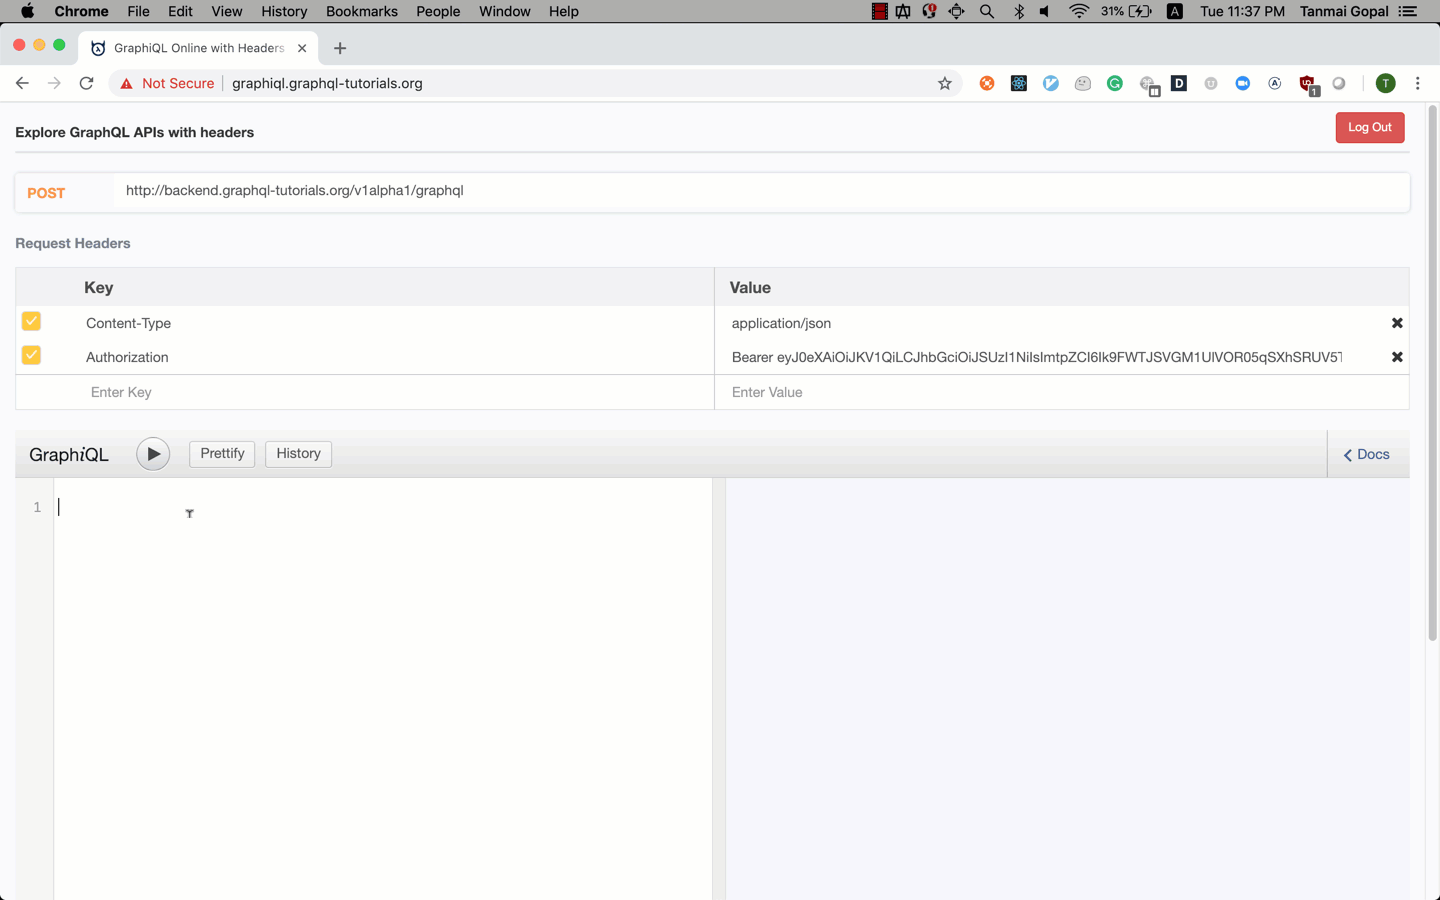Open the Window menu
This screenshot has height=900, width=1440.
(x=504, y=11)
